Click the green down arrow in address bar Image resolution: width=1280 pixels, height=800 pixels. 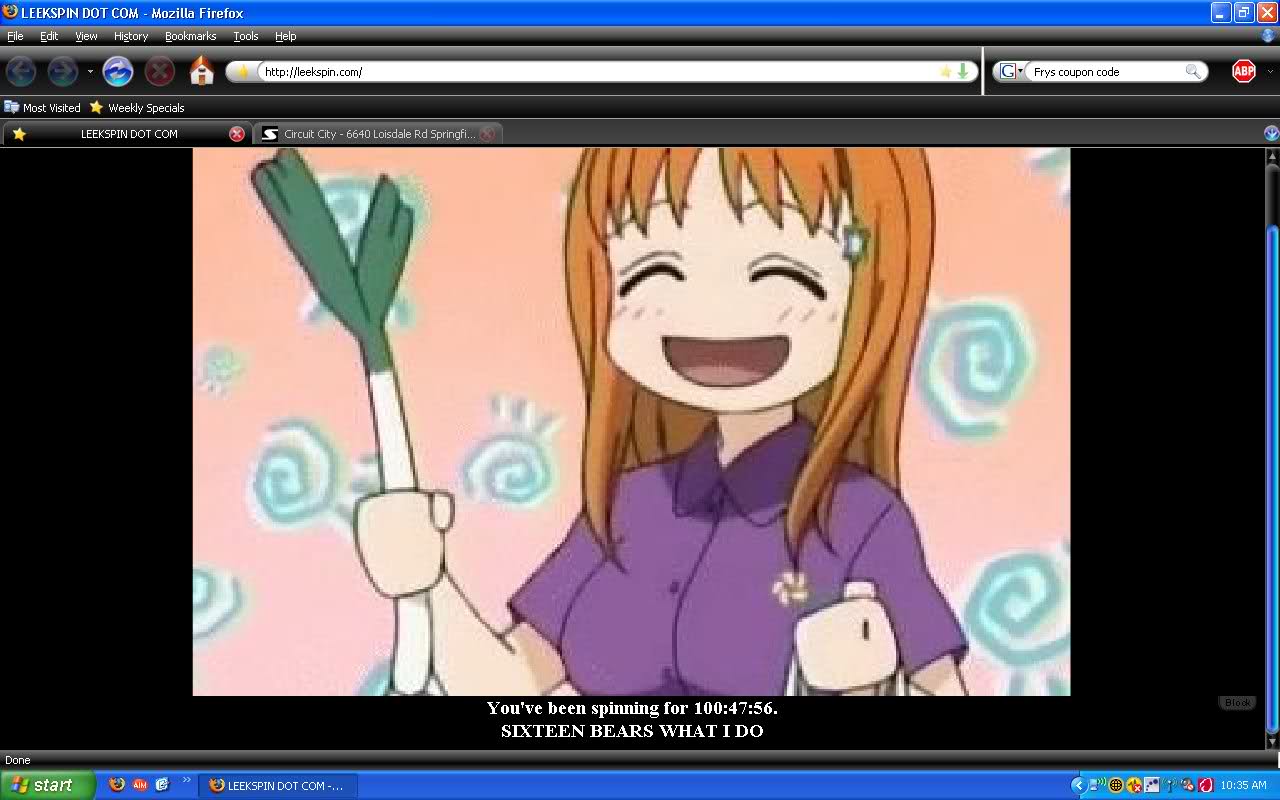(963, 72)
